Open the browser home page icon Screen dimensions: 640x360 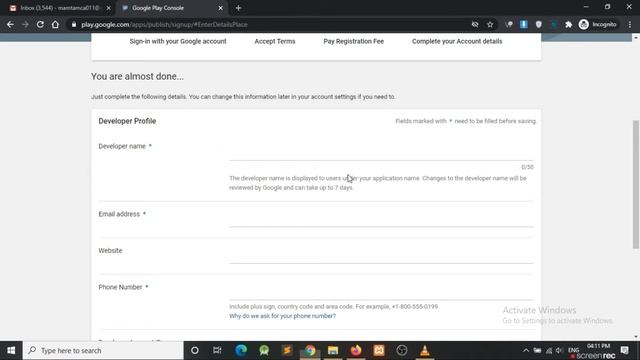pyautogui.click(x=55, y=24)
